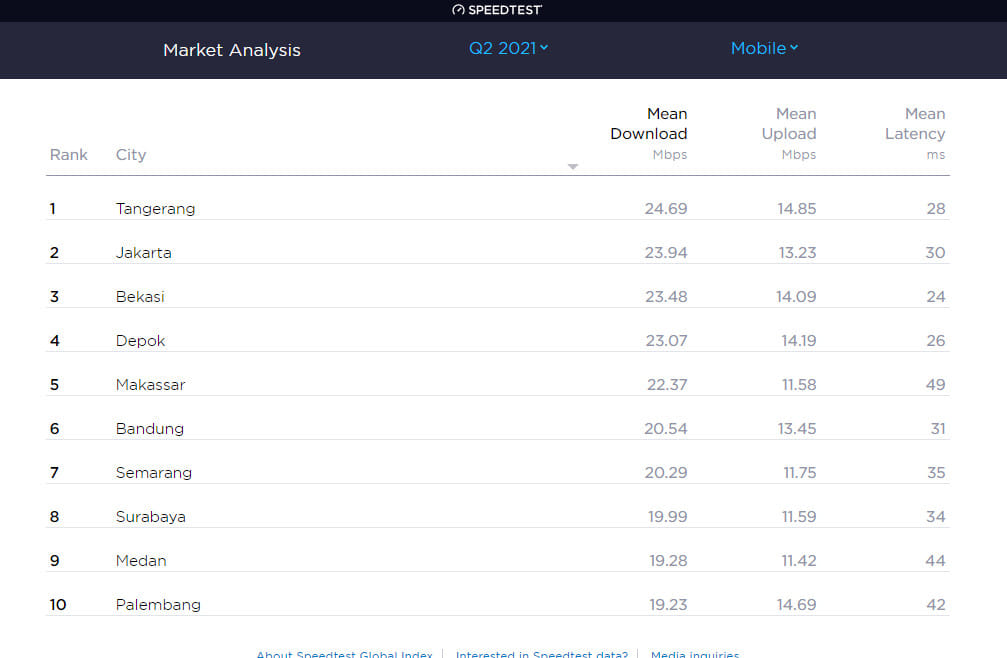Open the Mobile network type dropdown
The width and height of the screenshot is (1007, 658).
click(x=764, y=48)
